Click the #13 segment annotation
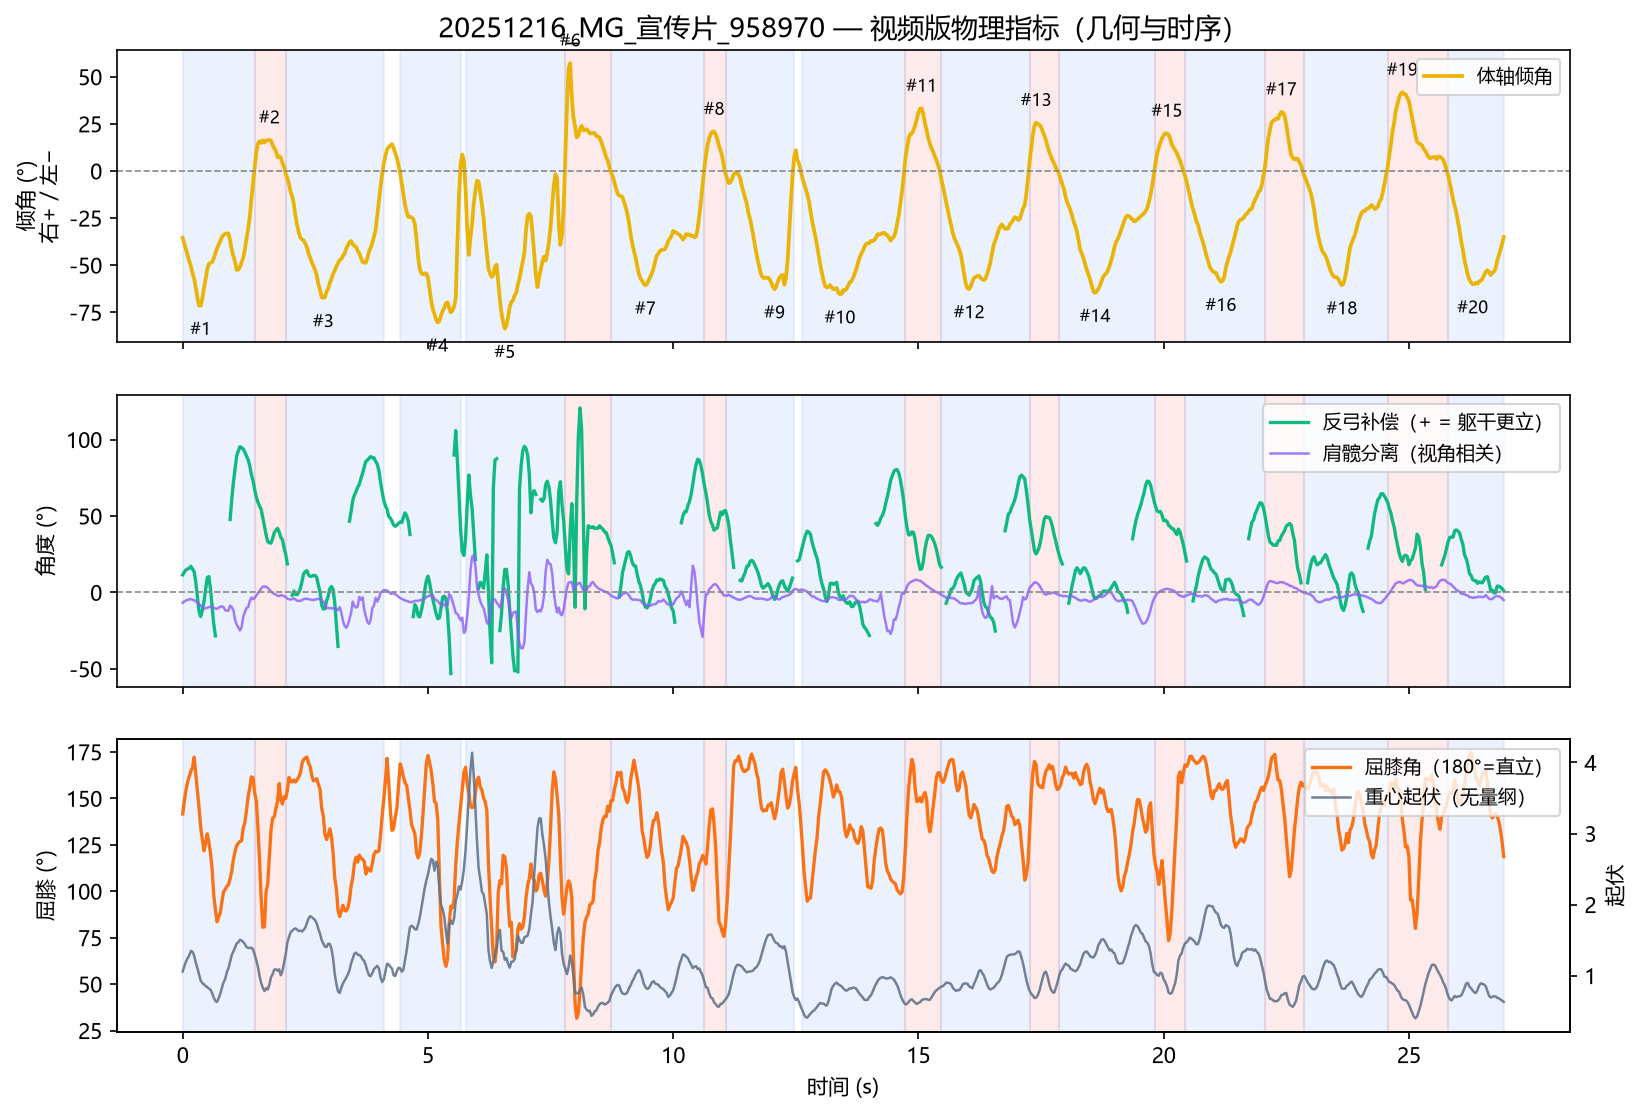This screenshot has width=1641, height=1114. coord(1036,100)
